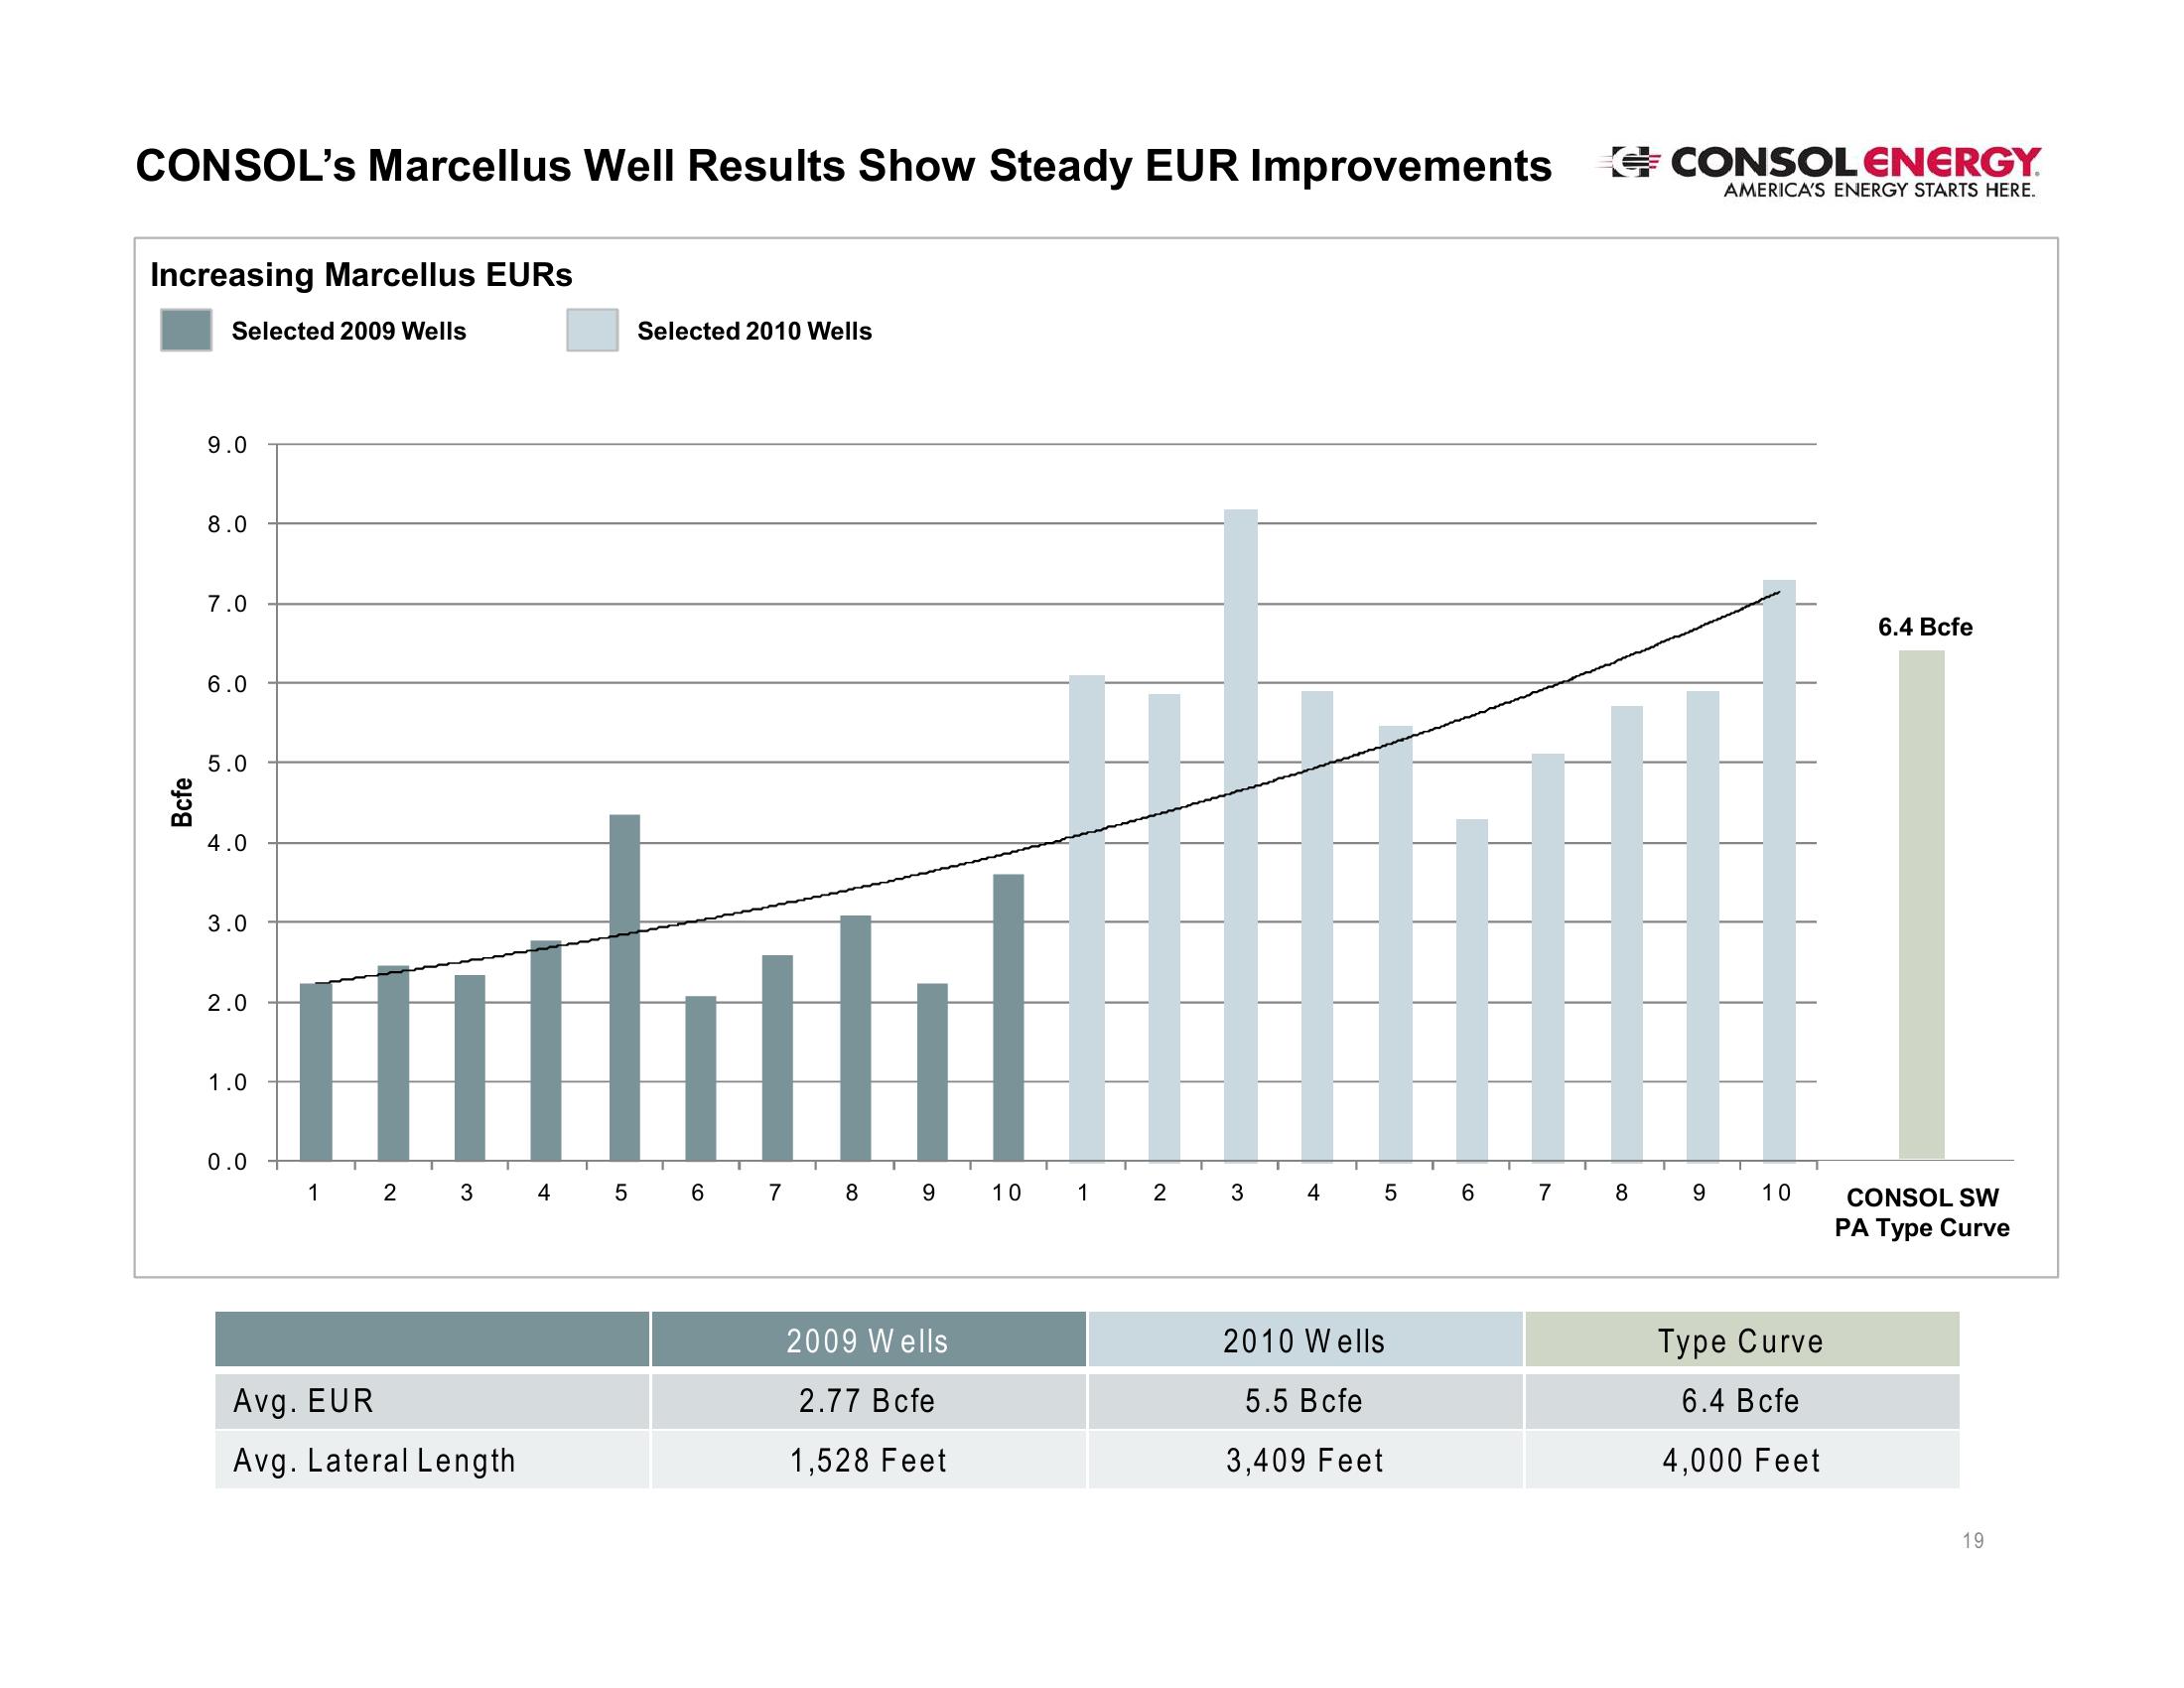
Task: Click the 'Increasing Marcellus EURs' heading
Action: click(361, 275)
